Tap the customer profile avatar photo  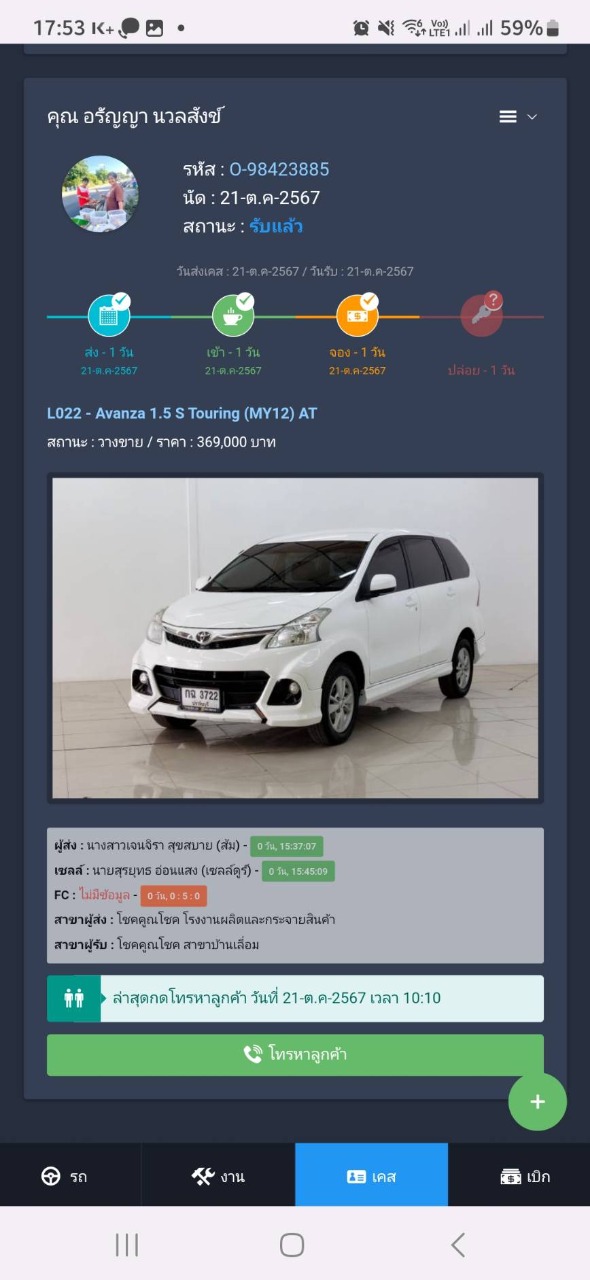(100, 194)
